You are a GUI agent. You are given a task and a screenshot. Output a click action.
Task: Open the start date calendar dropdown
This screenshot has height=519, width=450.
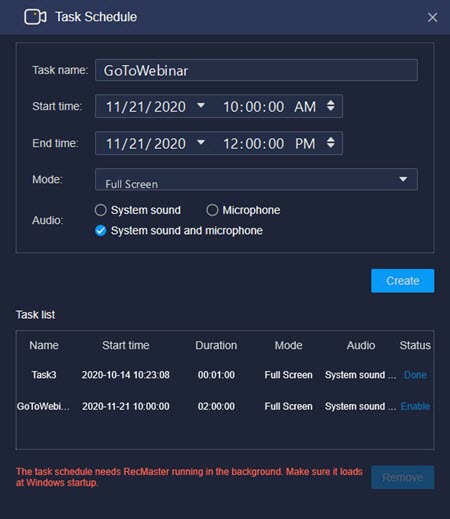coord(201,106)
